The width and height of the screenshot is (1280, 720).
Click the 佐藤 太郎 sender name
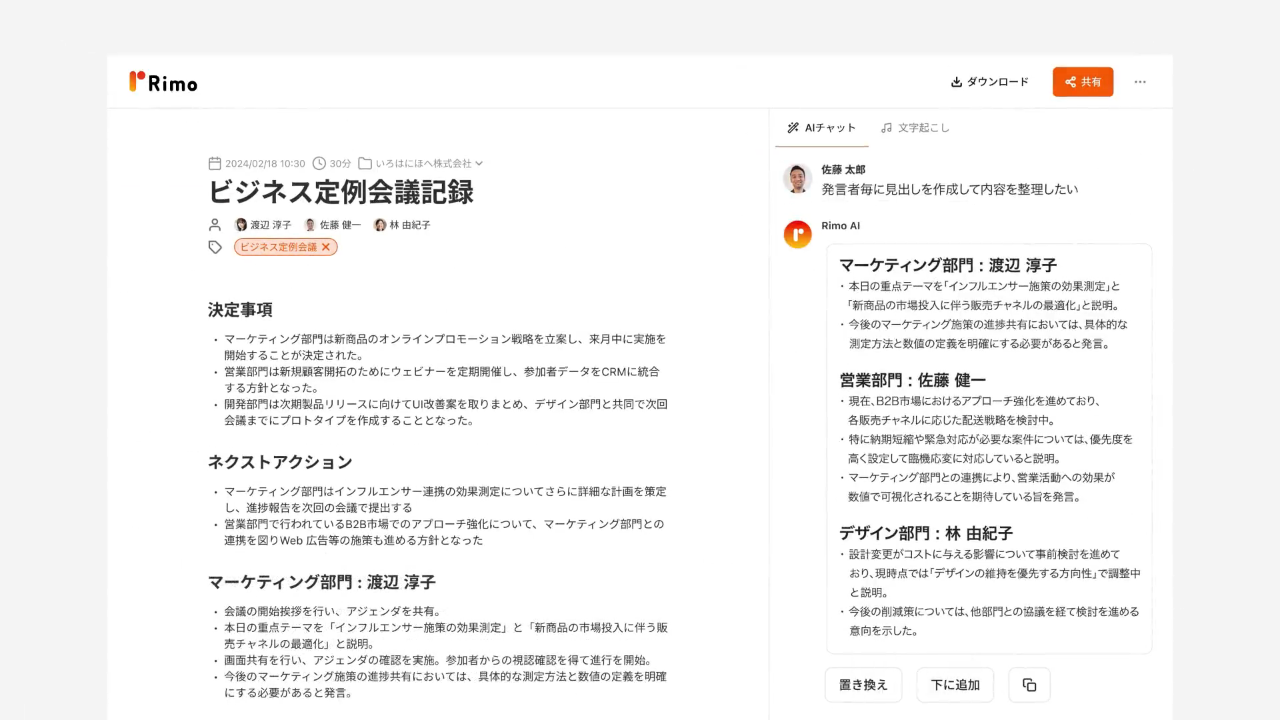pyautogui.click(x=843, y=170)
